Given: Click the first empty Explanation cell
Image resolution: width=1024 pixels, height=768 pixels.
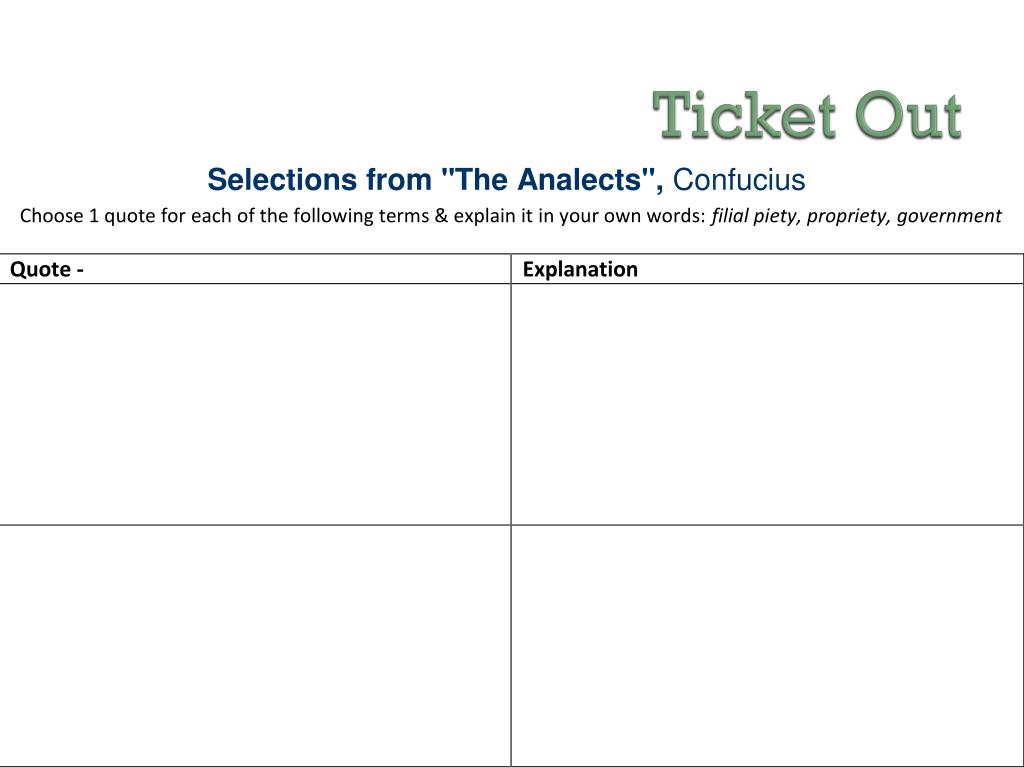Looking at the screenshot, I should coord(767,404).
